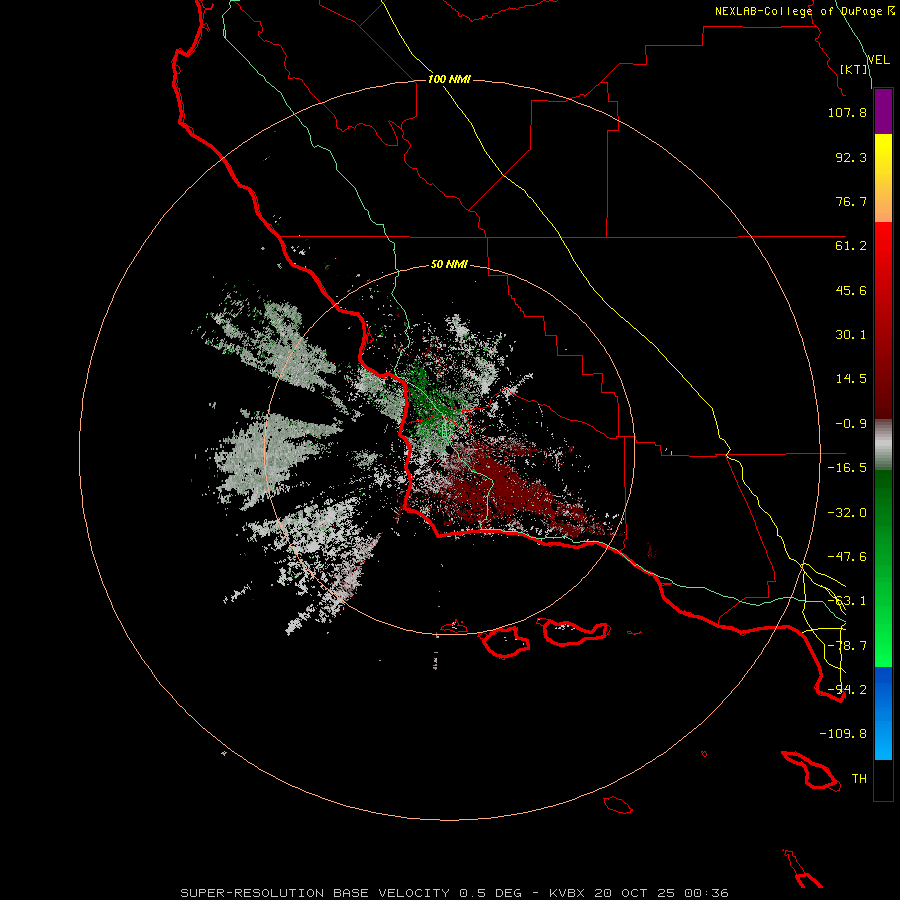The width and height of the screenshot is (900, 900).
Task: Pick the 61.2 velocity label
Action: (851, 246)
